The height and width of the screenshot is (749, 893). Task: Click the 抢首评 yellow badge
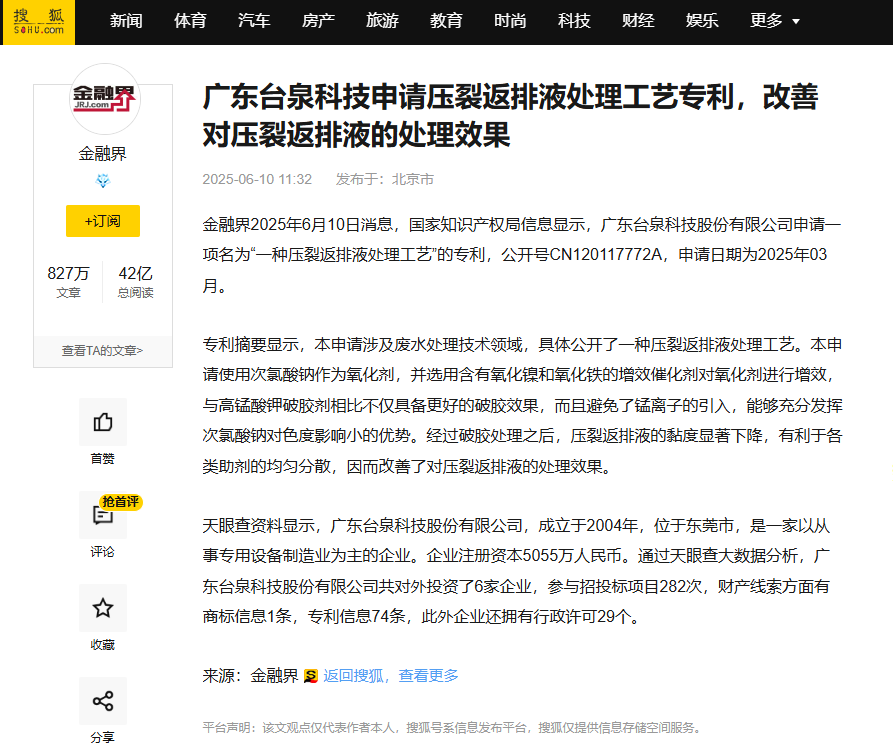(120, 502)
